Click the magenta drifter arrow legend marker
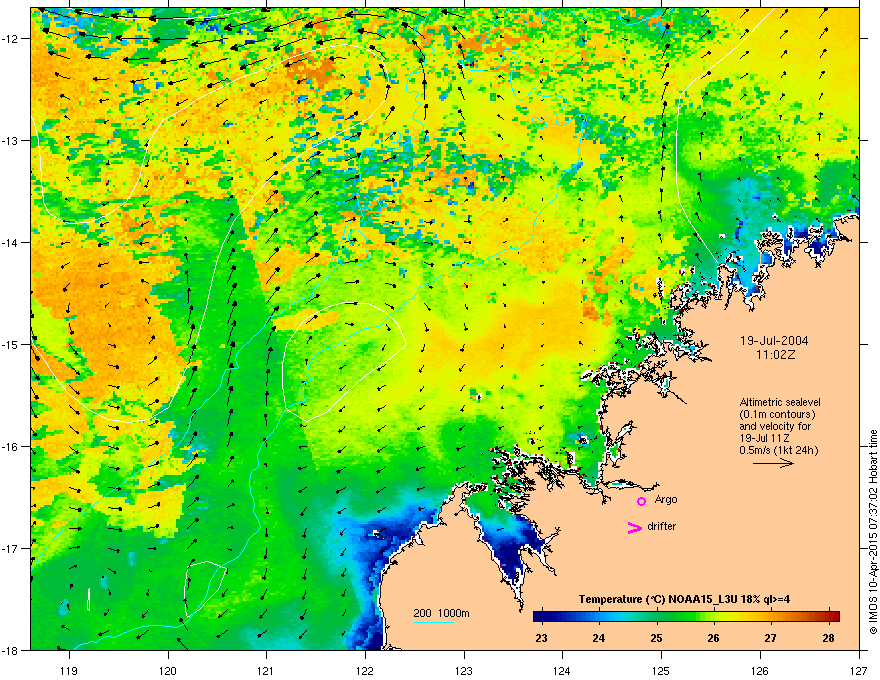Screen dimensions: 880x680 click(x=635, y=527)
